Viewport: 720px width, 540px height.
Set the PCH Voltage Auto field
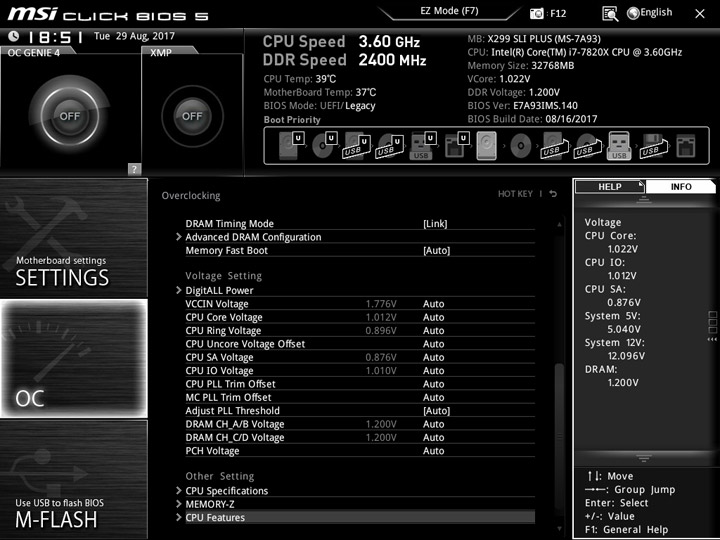point(433,450)
